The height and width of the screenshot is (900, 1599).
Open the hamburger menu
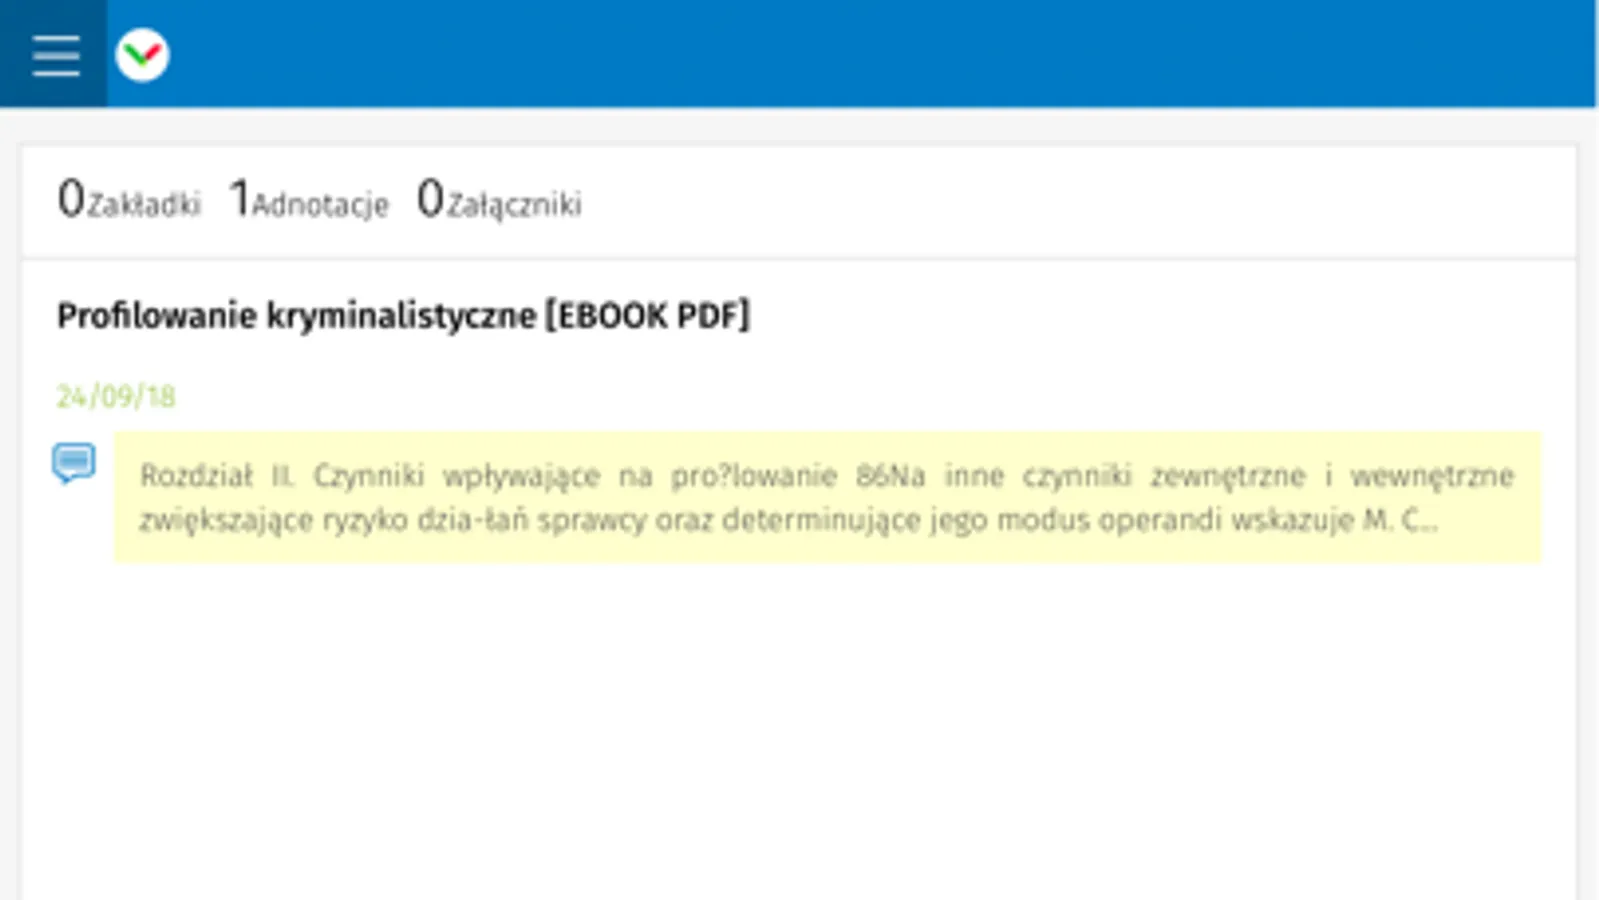pos(54,54)
